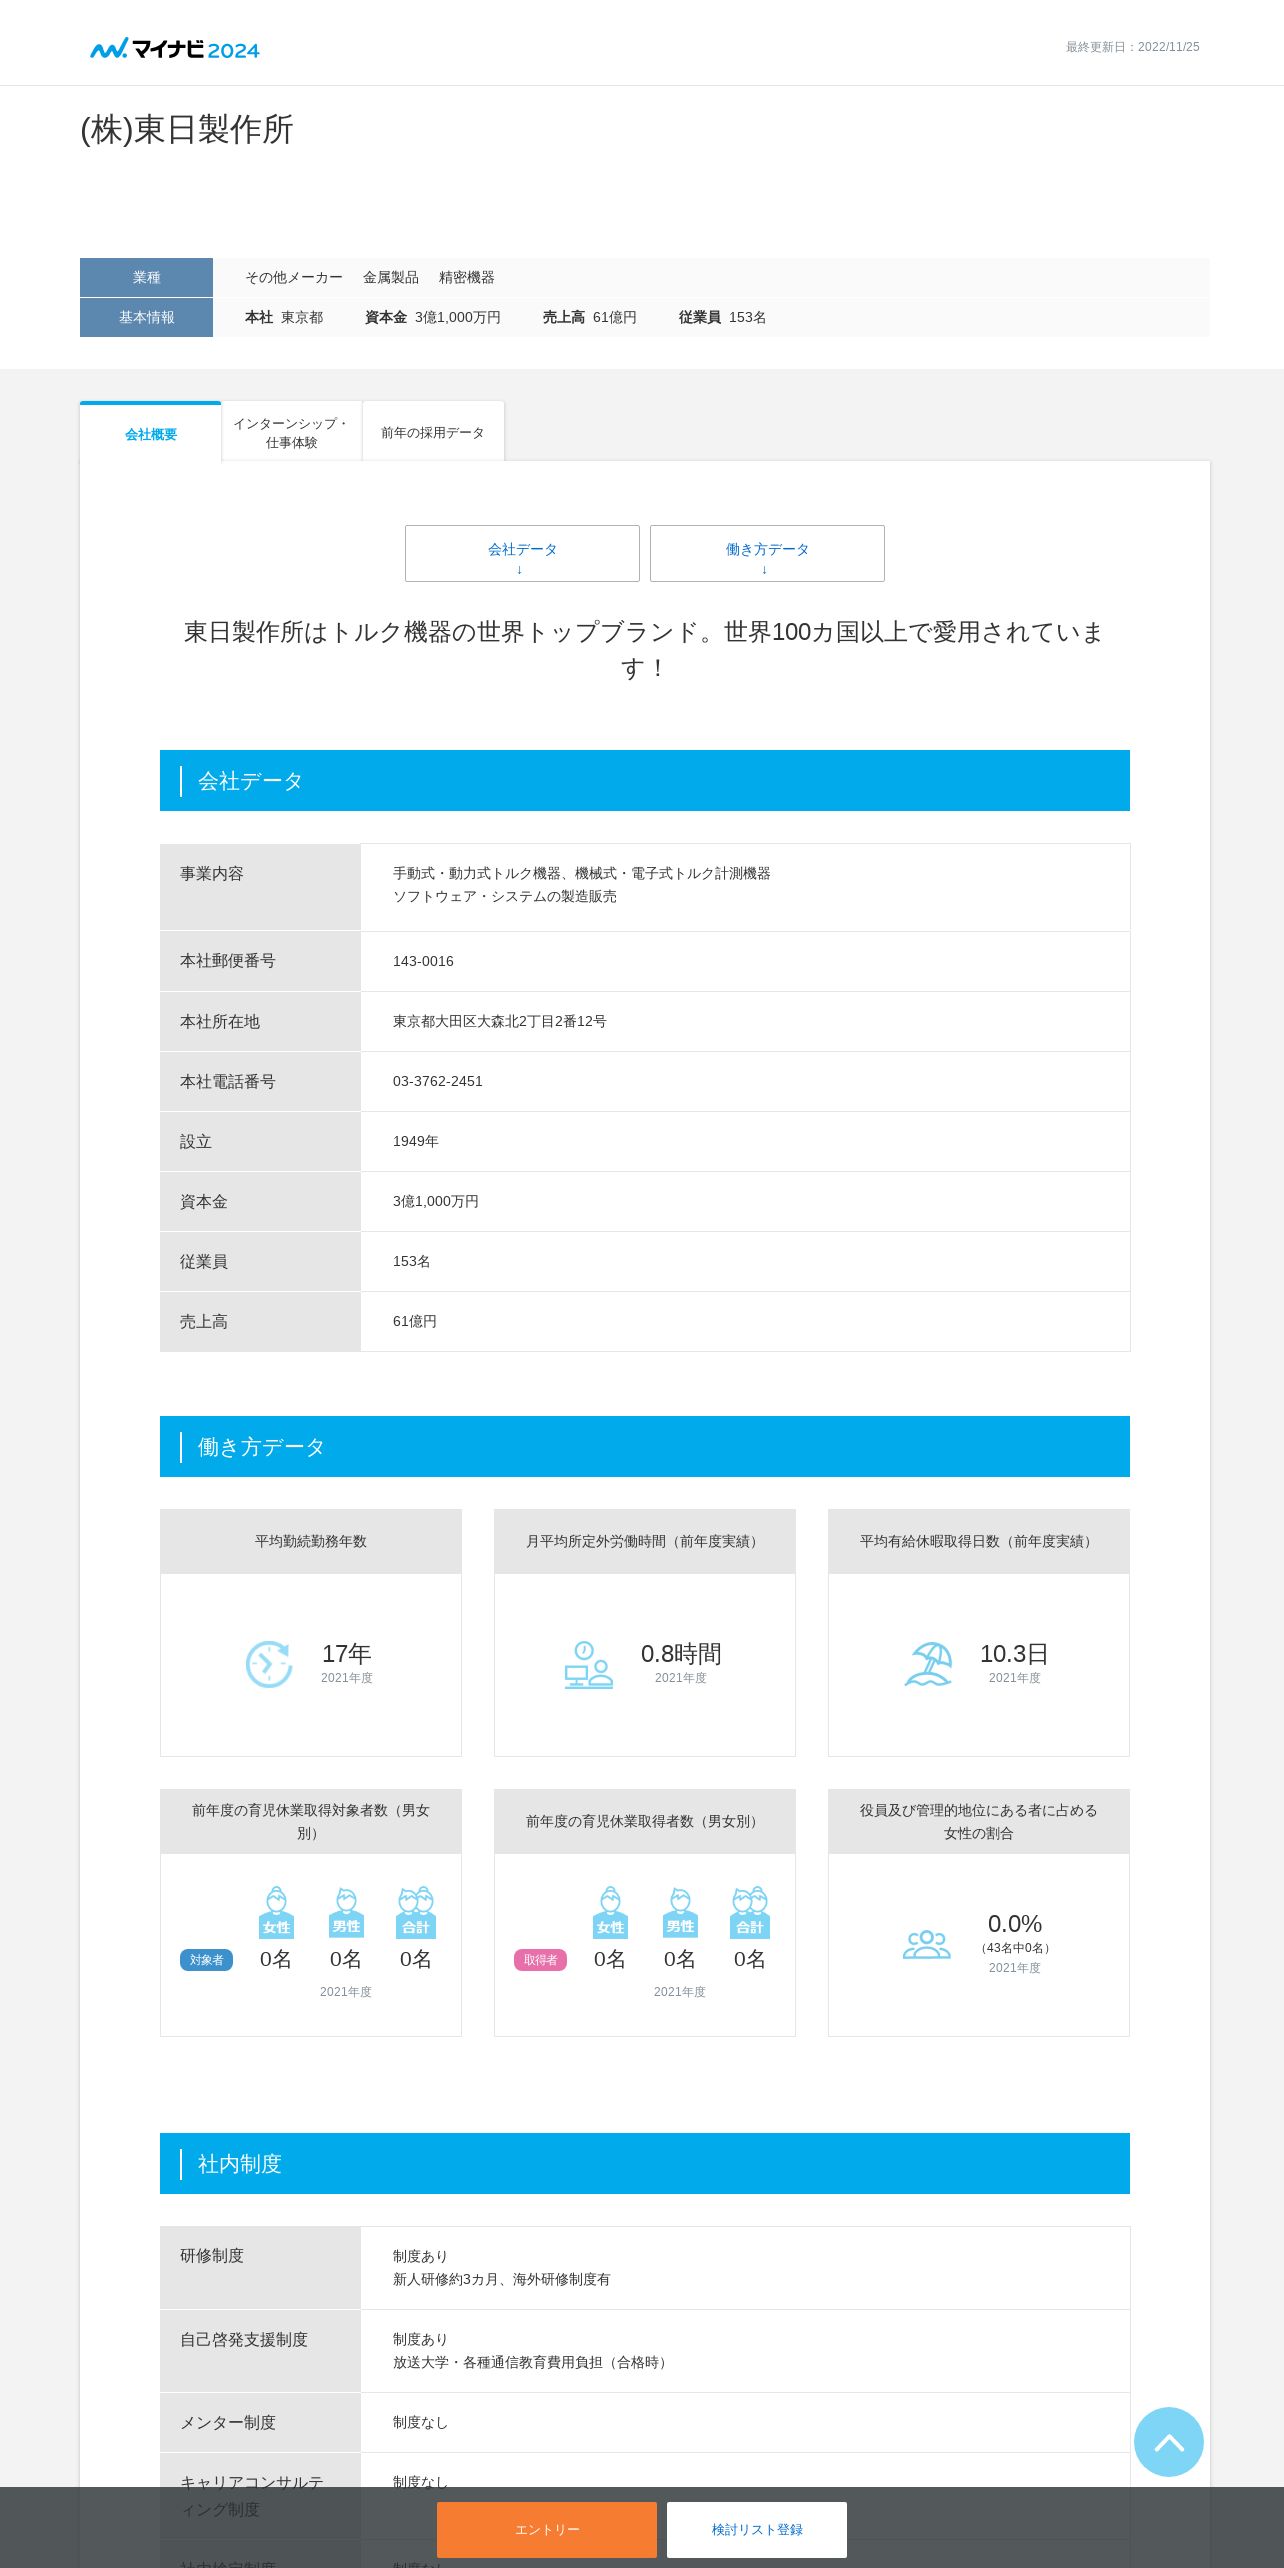The width and height of the screenshot is (1284, 2568).
Task: Click the postal code 143-0016
Action: (423, 961)
